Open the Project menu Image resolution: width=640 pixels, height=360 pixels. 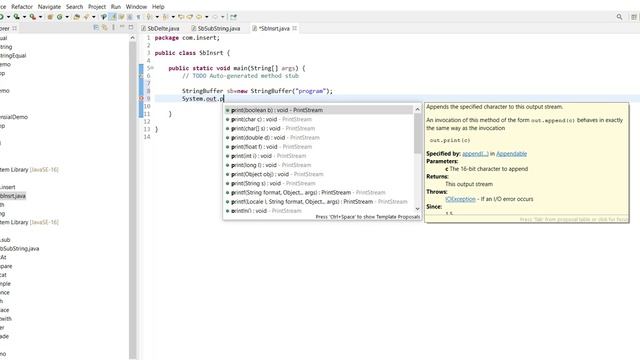[x=97, y=7]
